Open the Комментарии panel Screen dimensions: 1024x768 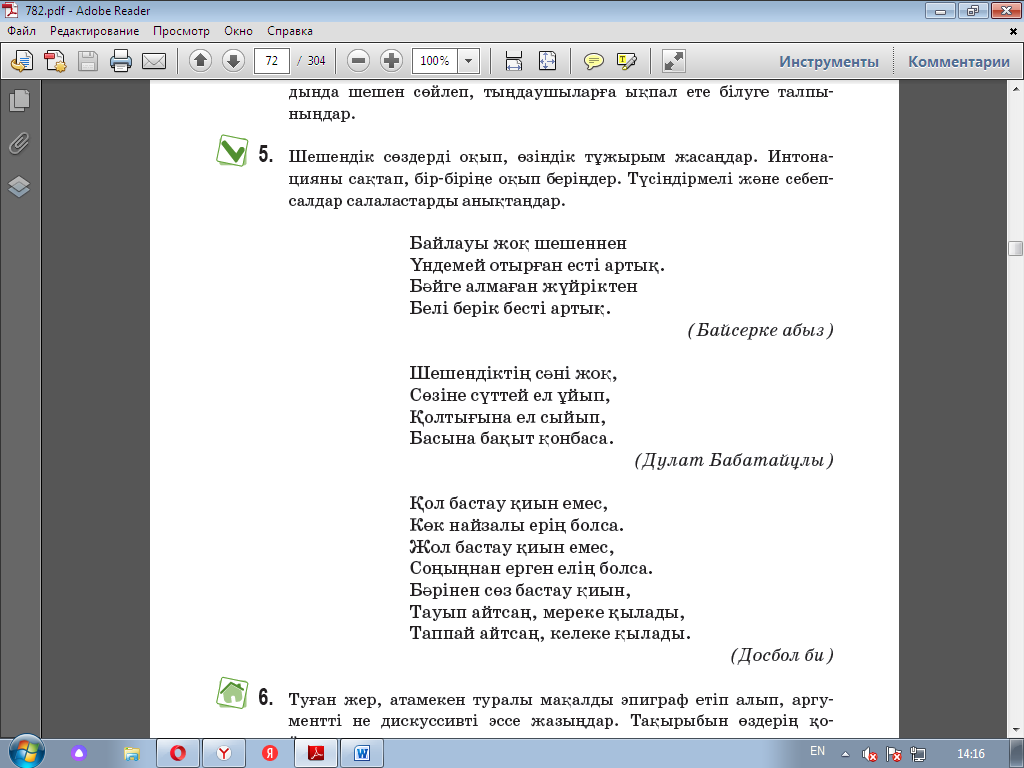coord(959,61)
